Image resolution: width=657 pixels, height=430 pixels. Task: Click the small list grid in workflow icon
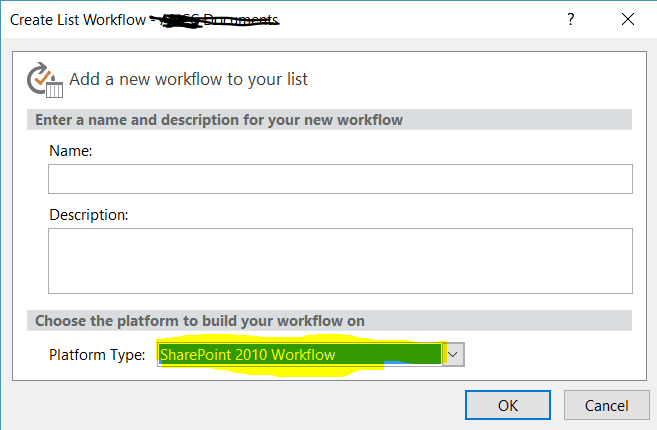pyautogui.click(x=54, y=90)
